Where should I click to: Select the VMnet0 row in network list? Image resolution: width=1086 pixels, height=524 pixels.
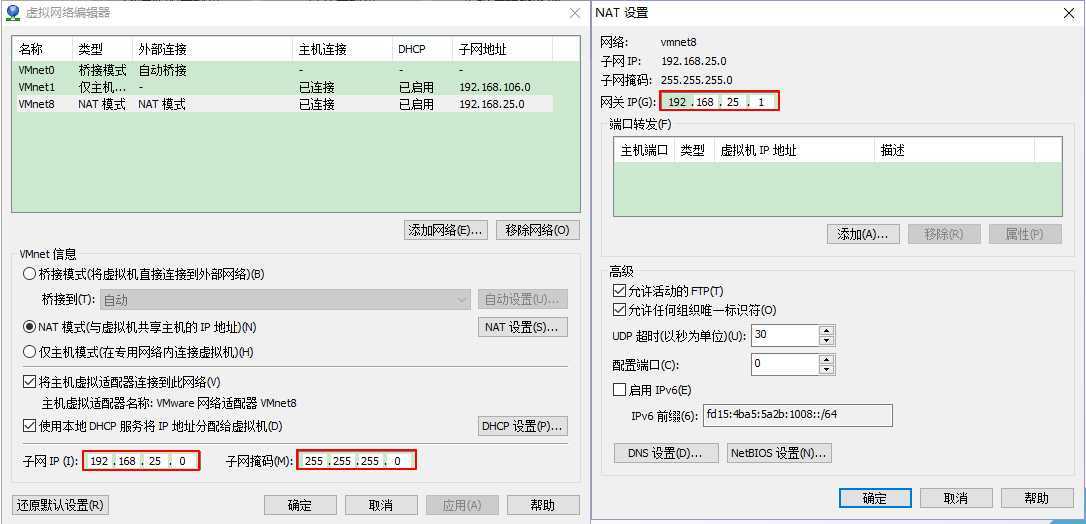[x=283, y=70]
